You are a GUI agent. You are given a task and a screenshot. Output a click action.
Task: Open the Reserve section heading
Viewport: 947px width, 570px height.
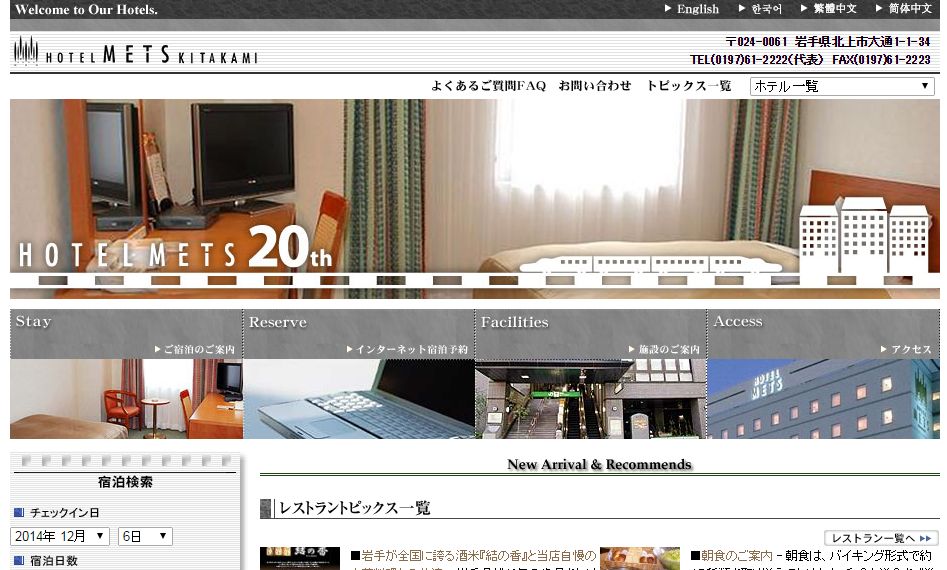click(278, 322)
